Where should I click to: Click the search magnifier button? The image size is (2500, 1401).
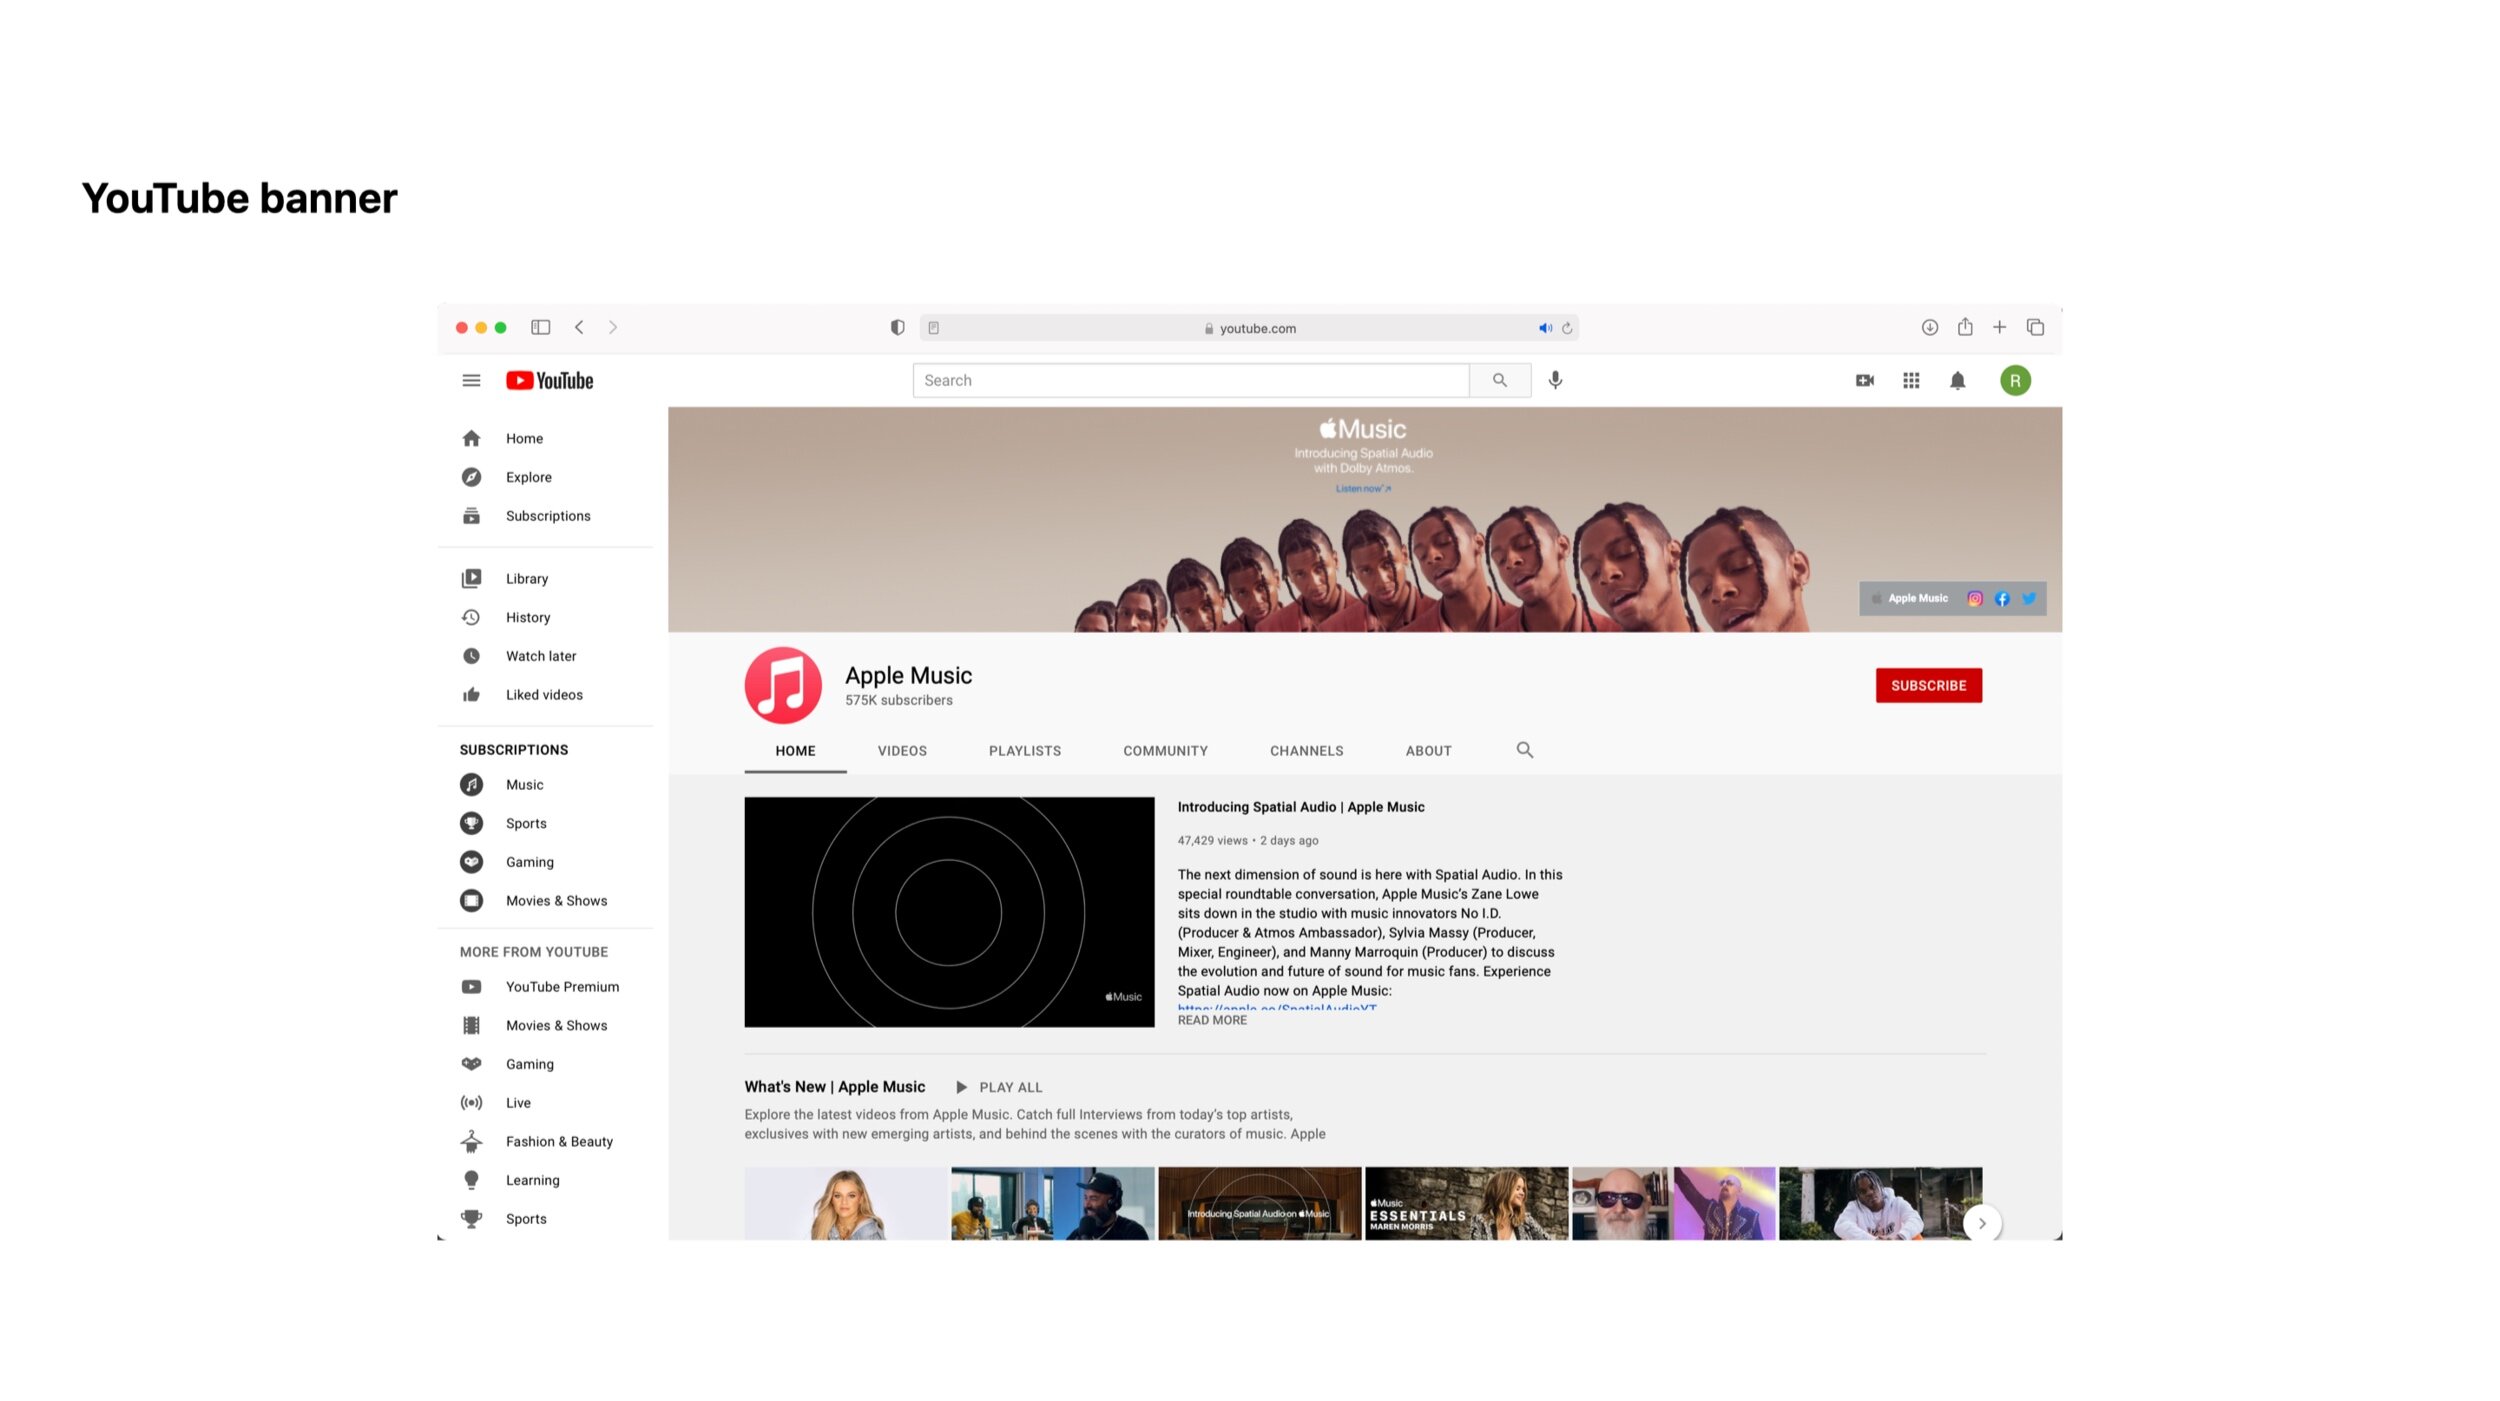(x=1500, y=380)
